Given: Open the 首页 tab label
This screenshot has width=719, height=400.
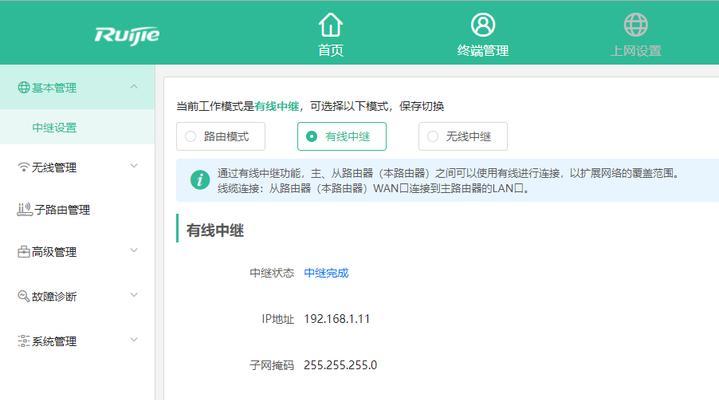Looking at the screenshot, I should tap(331, 50).
